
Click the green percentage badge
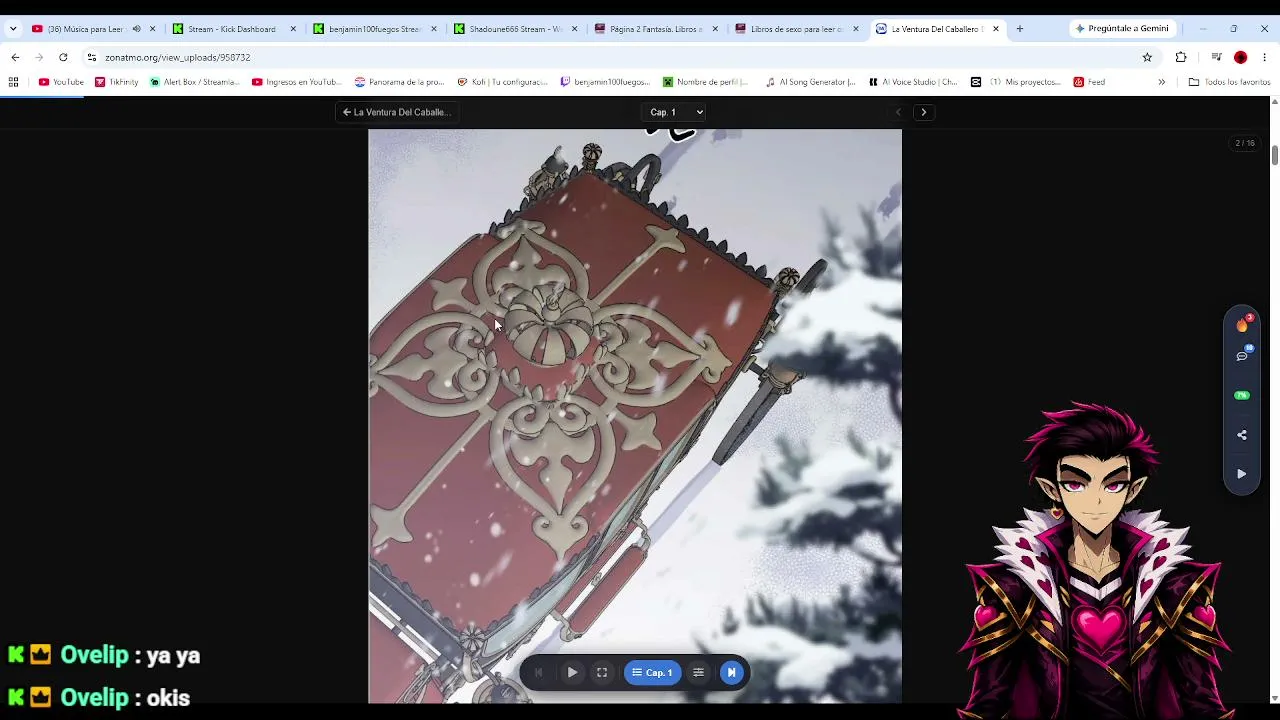[1242, 395]
